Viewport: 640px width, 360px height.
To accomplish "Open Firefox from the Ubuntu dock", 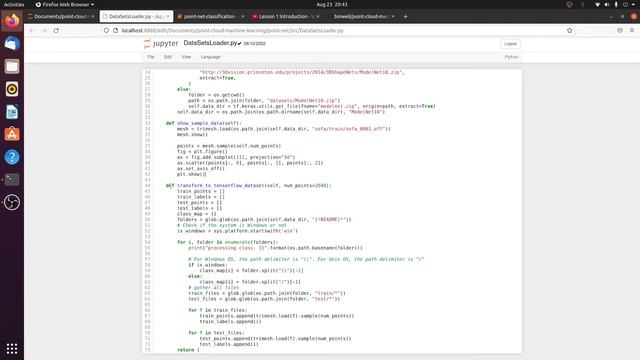I will click(x=12, y=20).
